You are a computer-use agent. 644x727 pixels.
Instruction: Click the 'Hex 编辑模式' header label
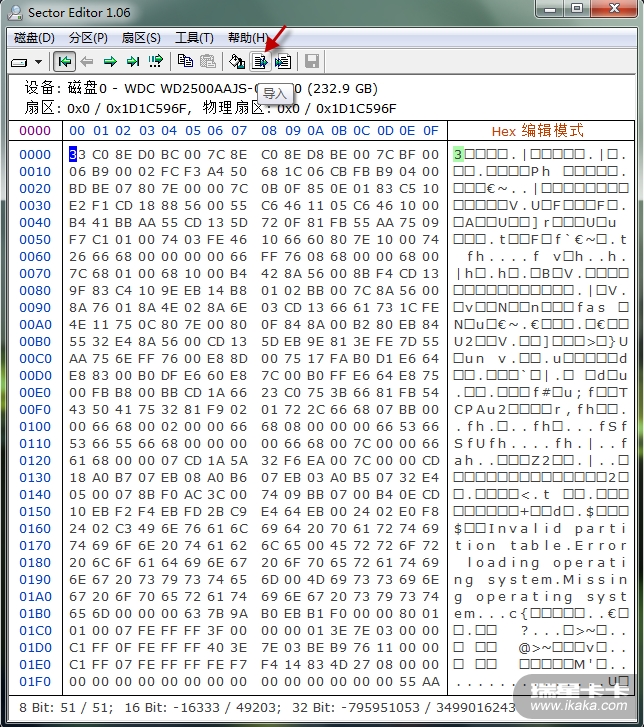point(538,131)
